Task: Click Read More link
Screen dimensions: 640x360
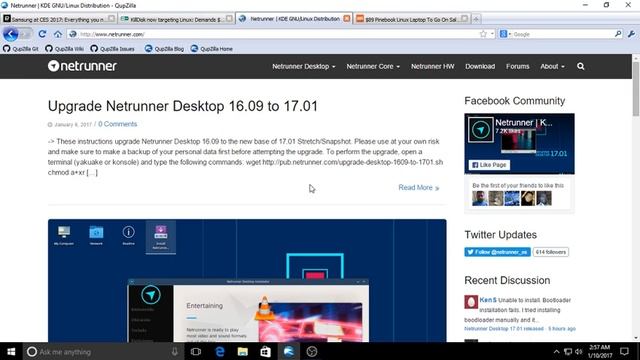Action: 419,188
